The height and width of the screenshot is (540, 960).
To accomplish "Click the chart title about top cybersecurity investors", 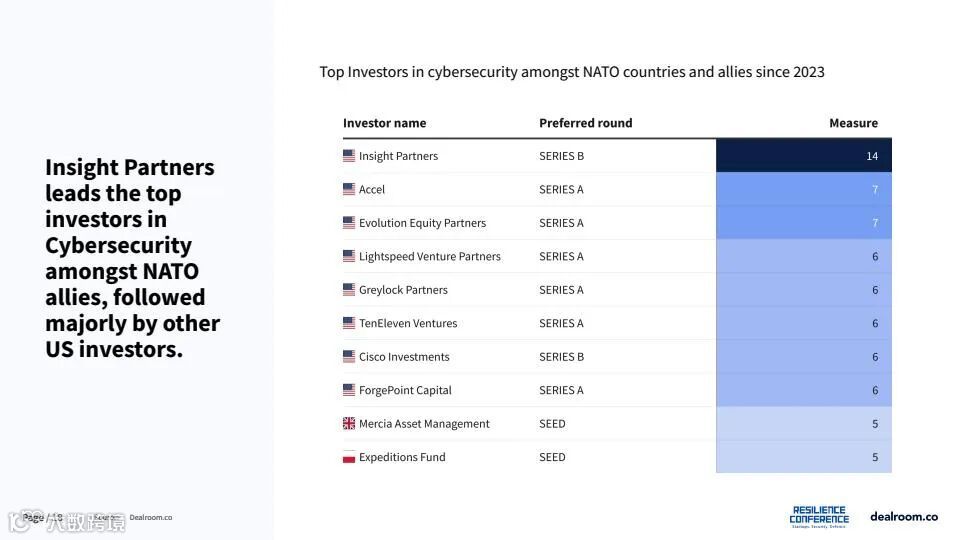I will pos(572,72).
